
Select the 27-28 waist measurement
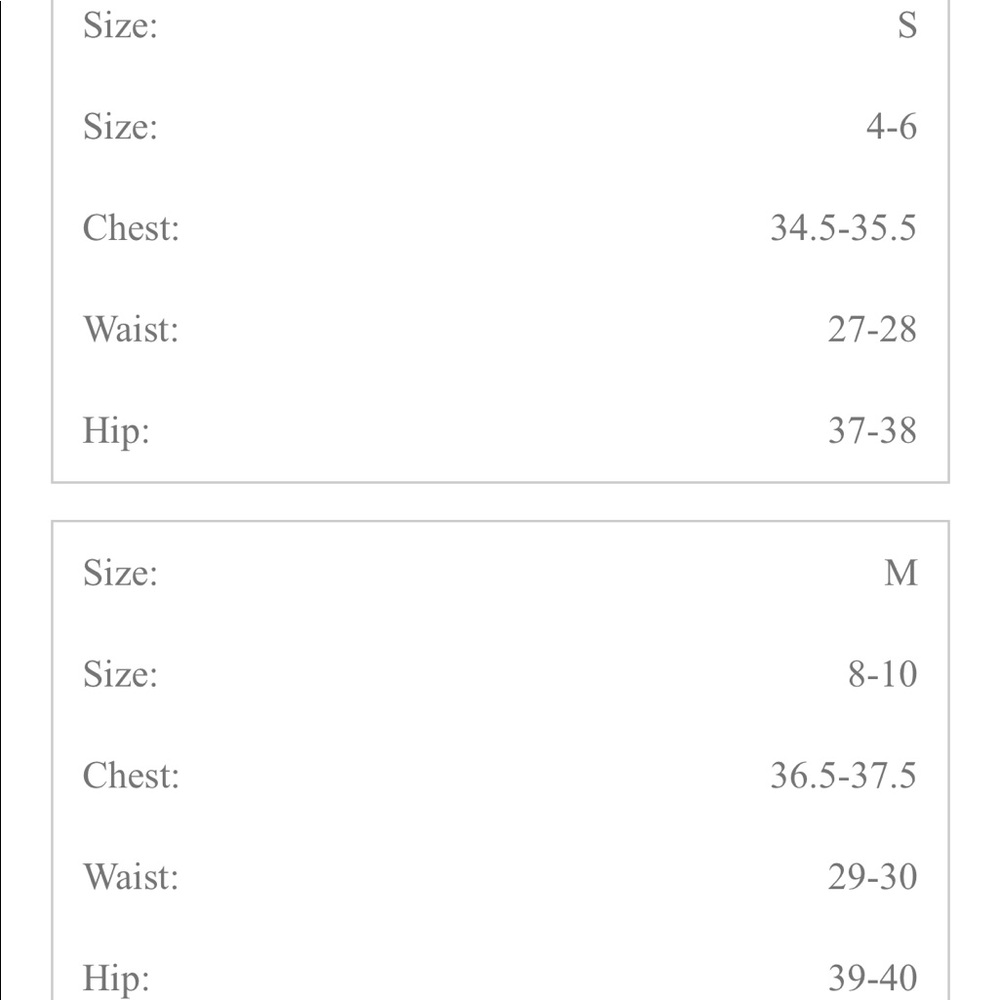(x=872, y=329)
